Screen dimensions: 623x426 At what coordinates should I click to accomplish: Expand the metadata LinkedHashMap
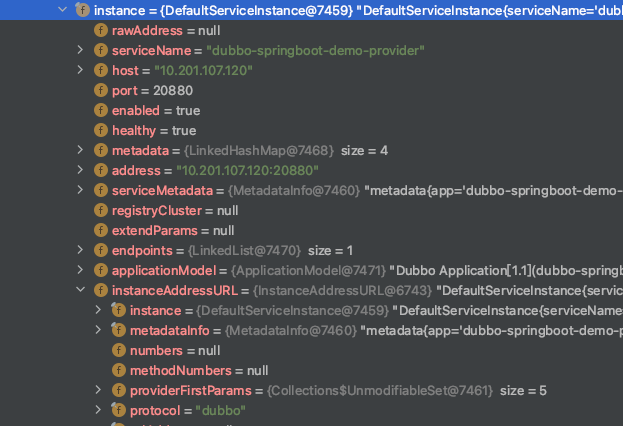(80, 149)
